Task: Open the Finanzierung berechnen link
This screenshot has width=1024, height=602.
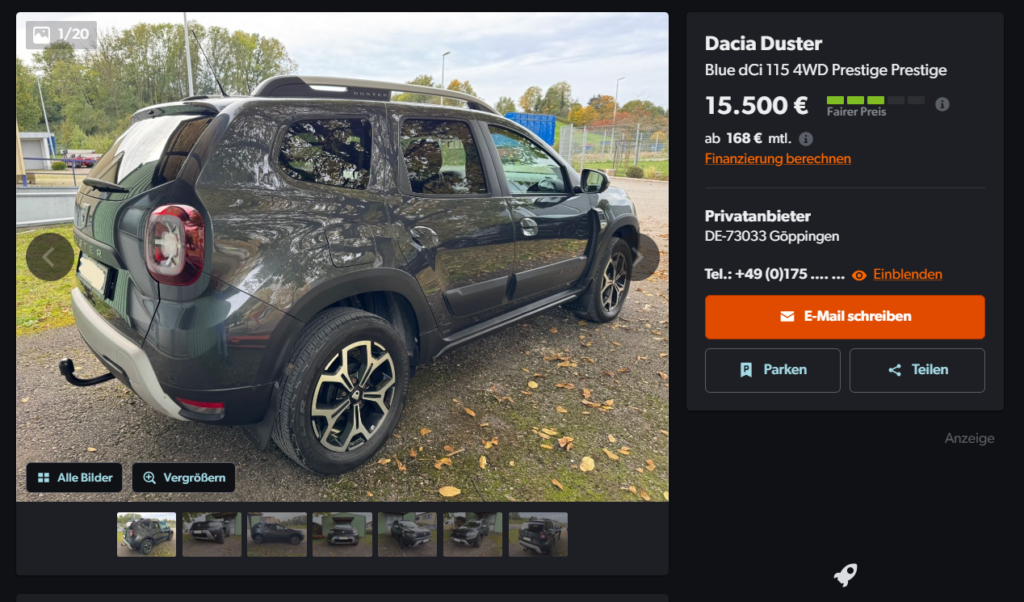Action: (x=777, y=159)
